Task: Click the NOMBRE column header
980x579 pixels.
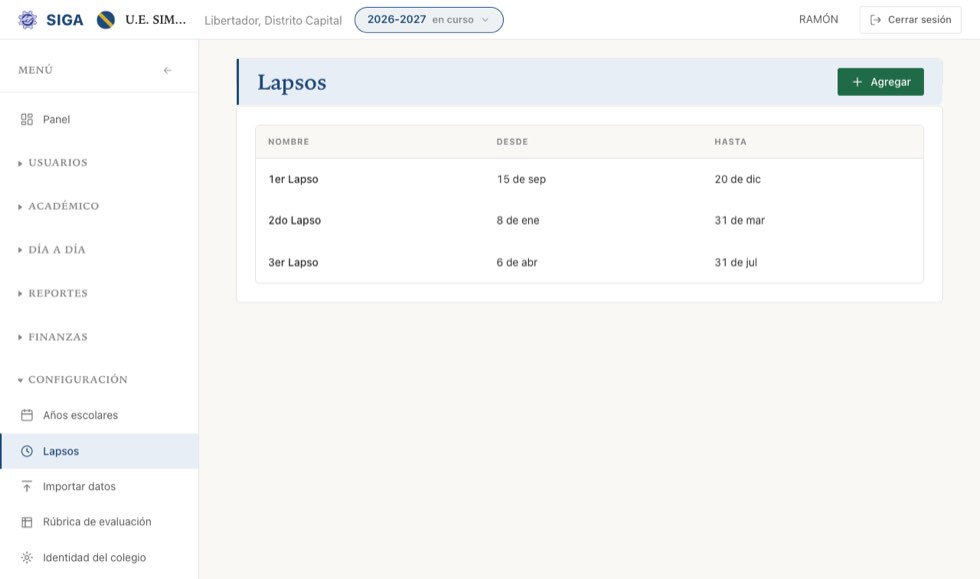Action: pyautogui.click(x=289, y=142)
